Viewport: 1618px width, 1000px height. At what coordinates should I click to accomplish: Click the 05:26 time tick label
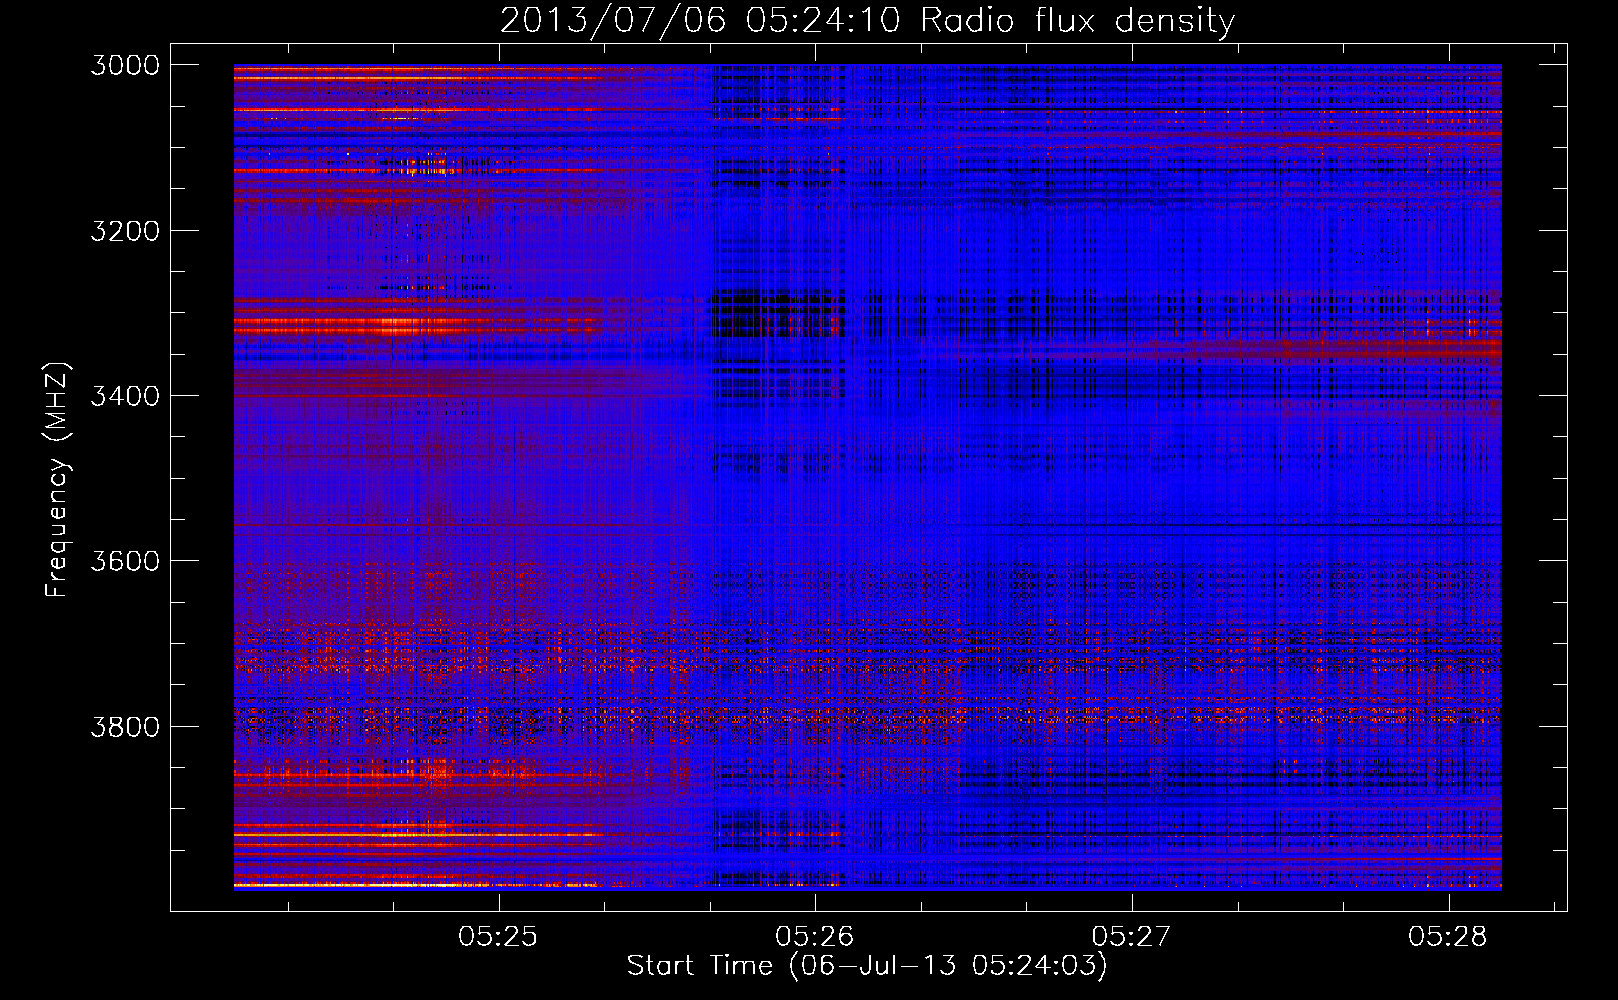point(815,936)
